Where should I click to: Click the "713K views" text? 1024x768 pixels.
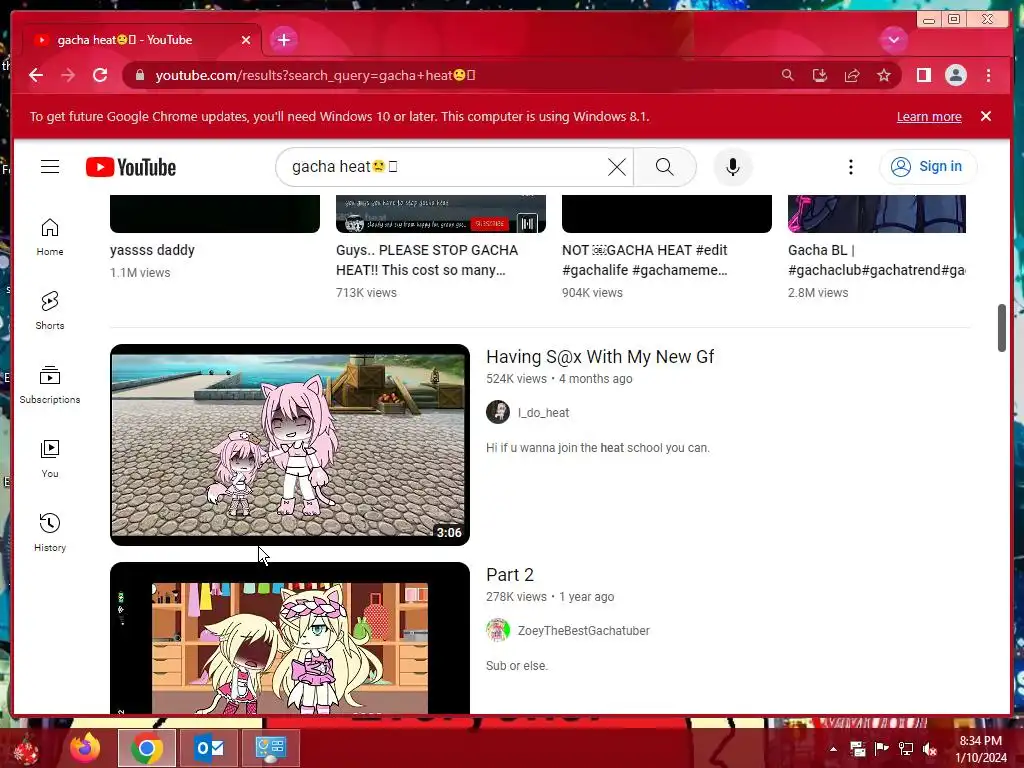[x=366, y=293]
